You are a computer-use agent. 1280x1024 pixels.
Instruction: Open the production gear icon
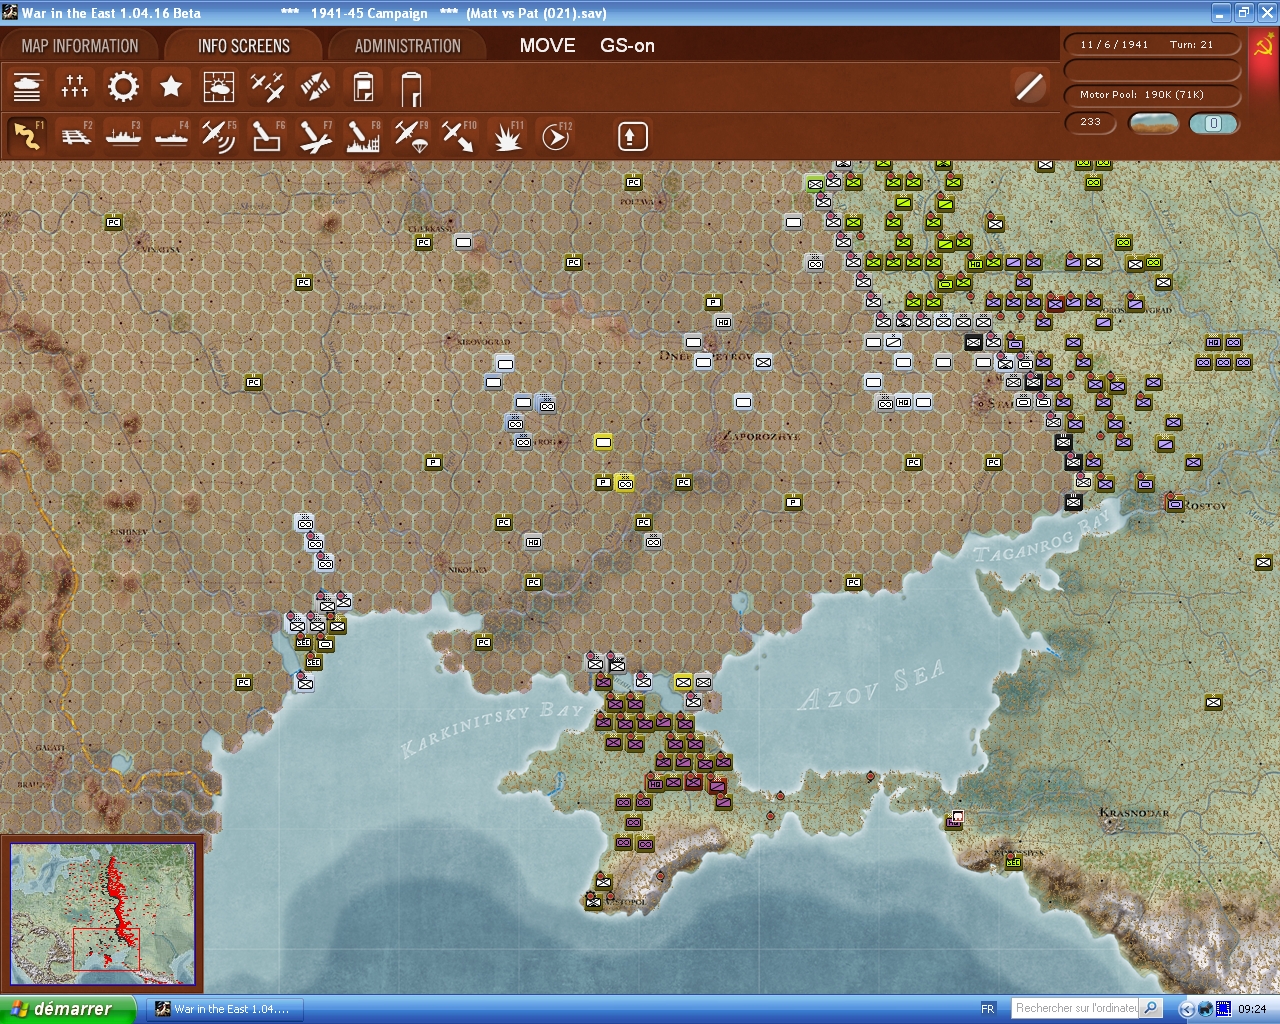point(123,87)
